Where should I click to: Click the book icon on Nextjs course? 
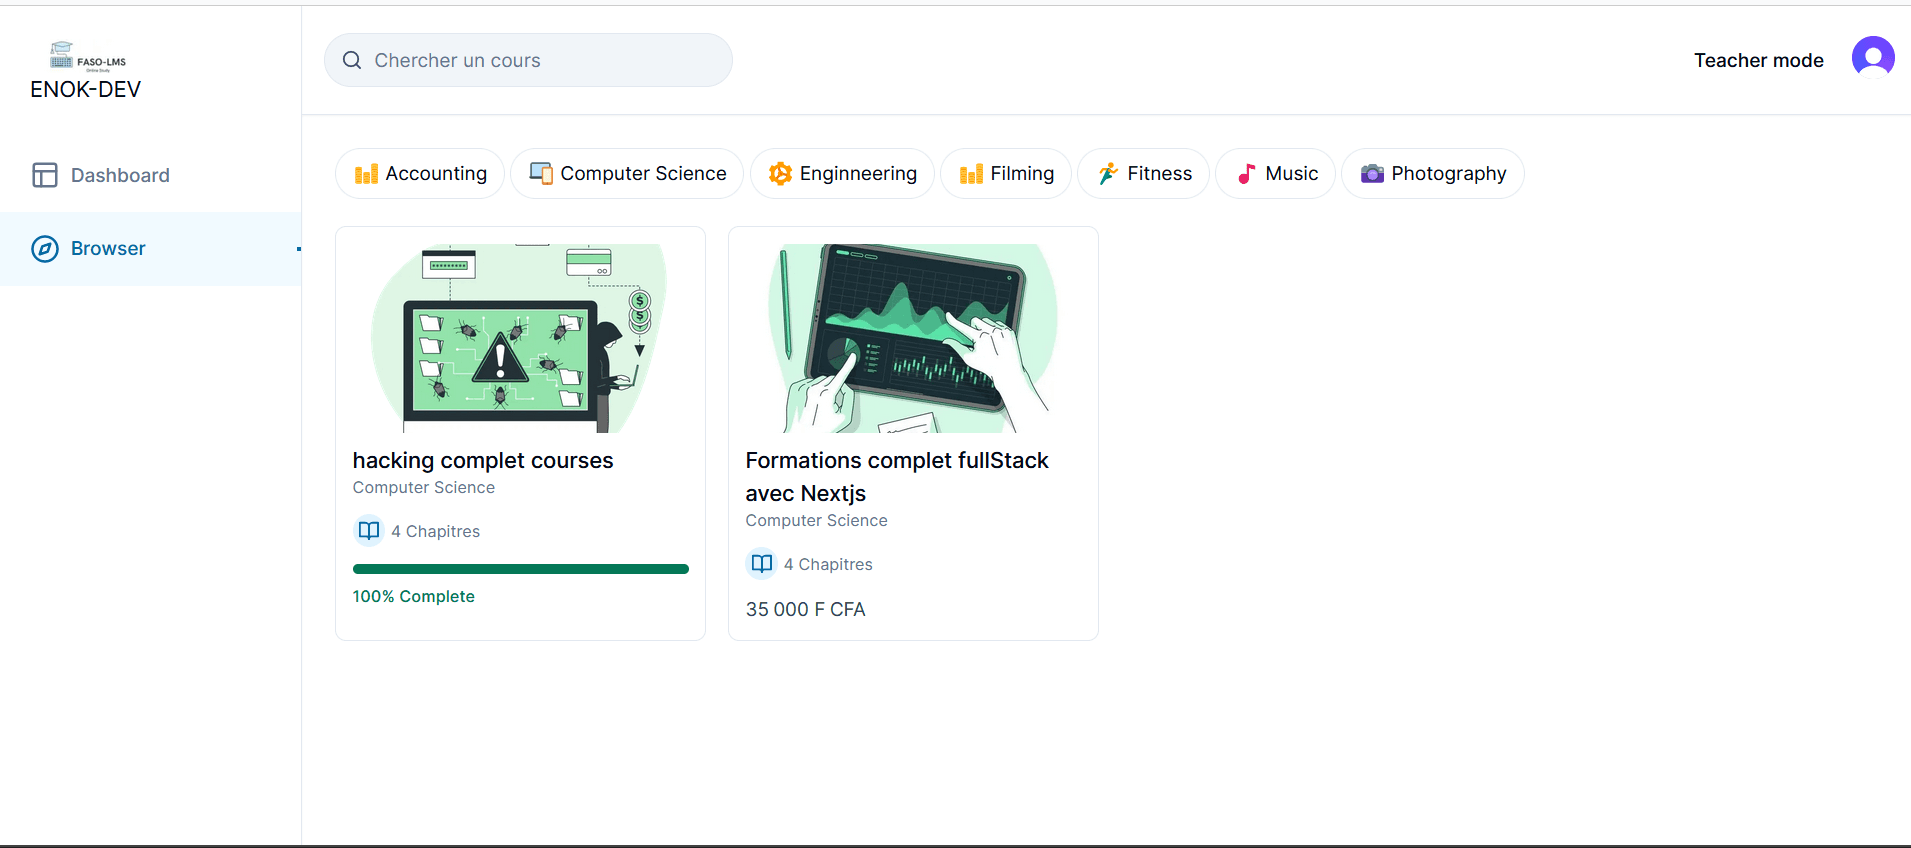[762, 564]
